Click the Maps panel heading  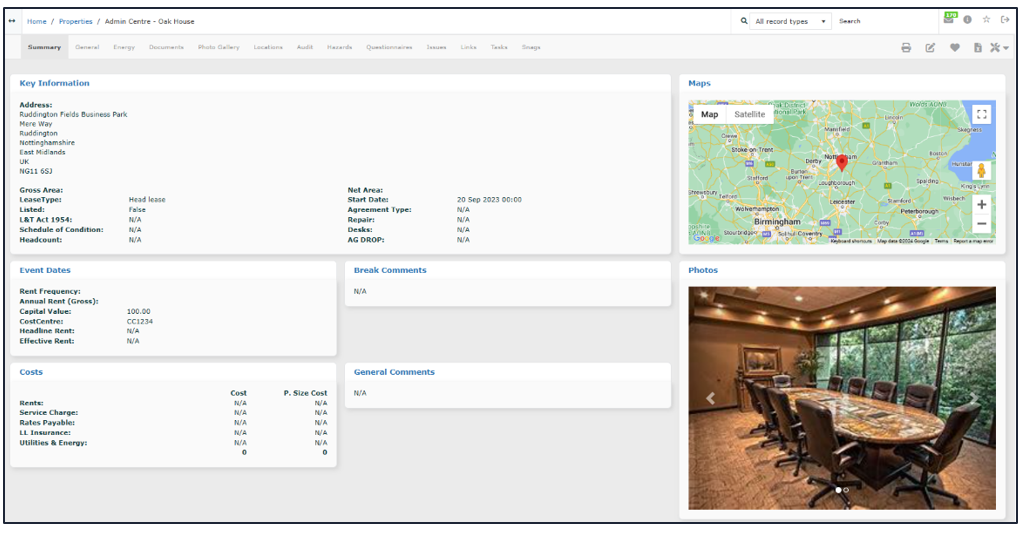(x=699, y=83)
